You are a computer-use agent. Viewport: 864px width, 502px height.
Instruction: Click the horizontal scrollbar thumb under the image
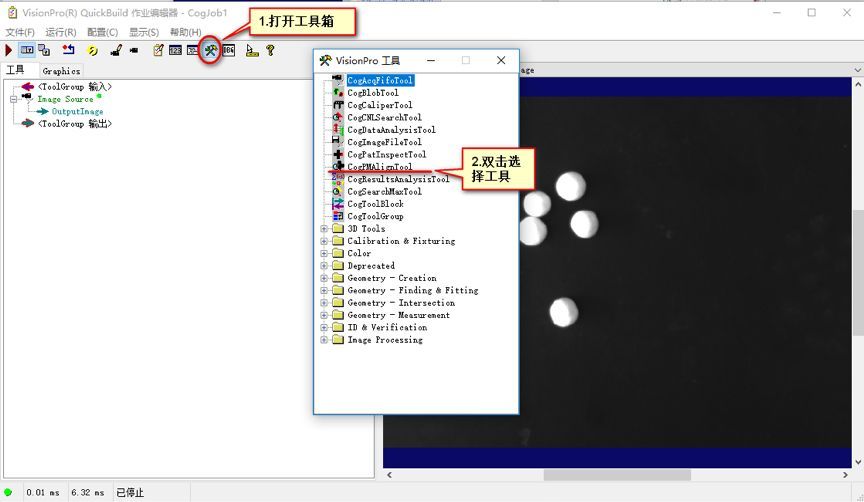pos(617,474)
